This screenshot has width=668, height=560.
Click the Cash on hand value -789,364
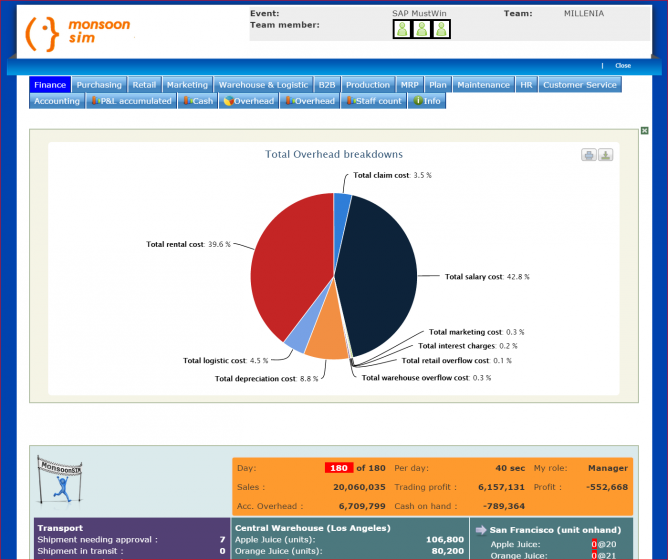click(x=504, y=506)
